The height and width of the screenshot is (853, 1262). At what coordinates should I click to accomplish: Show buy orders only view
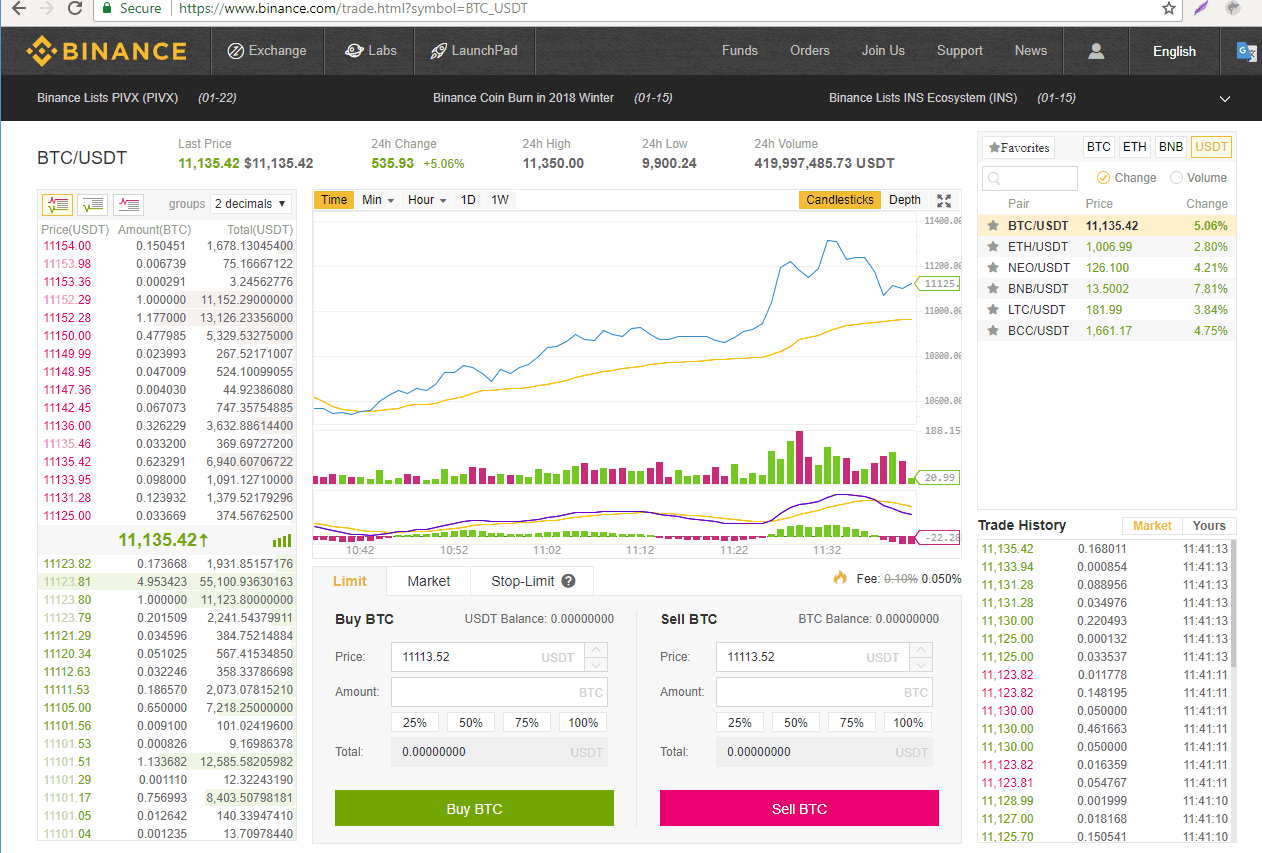92,204
